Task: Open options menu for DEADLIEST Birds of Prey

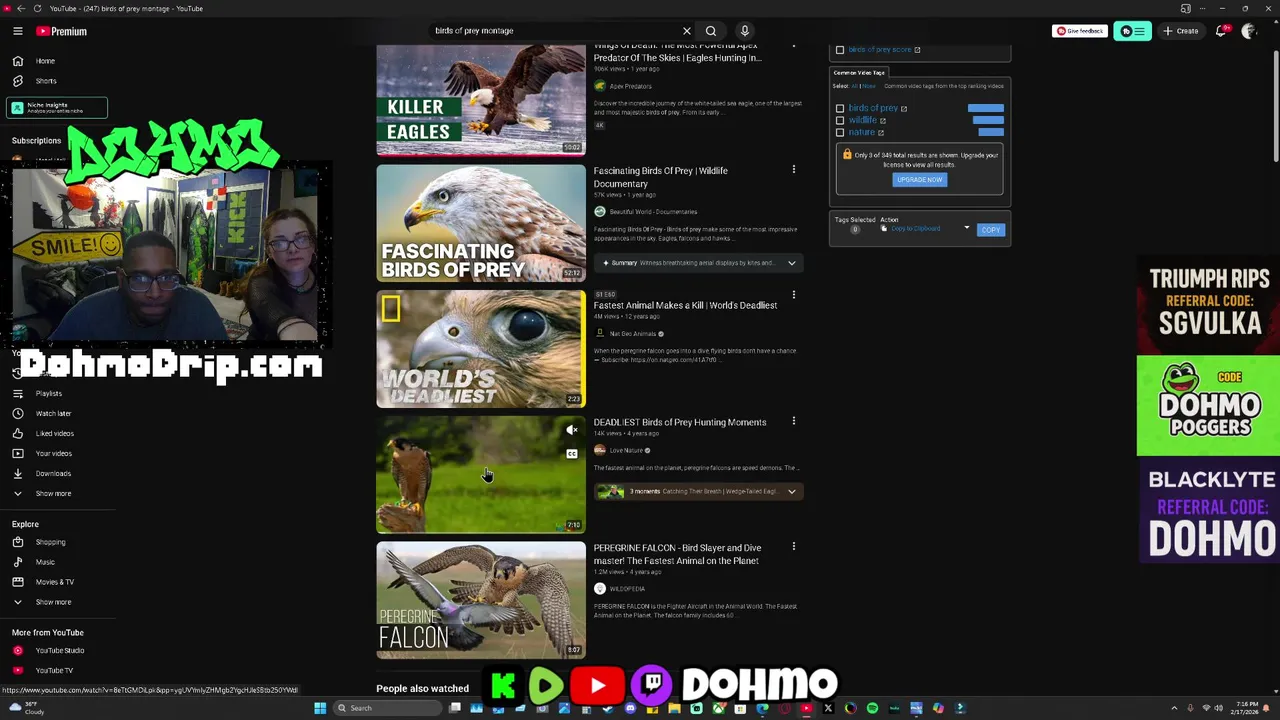Action: 794,421
